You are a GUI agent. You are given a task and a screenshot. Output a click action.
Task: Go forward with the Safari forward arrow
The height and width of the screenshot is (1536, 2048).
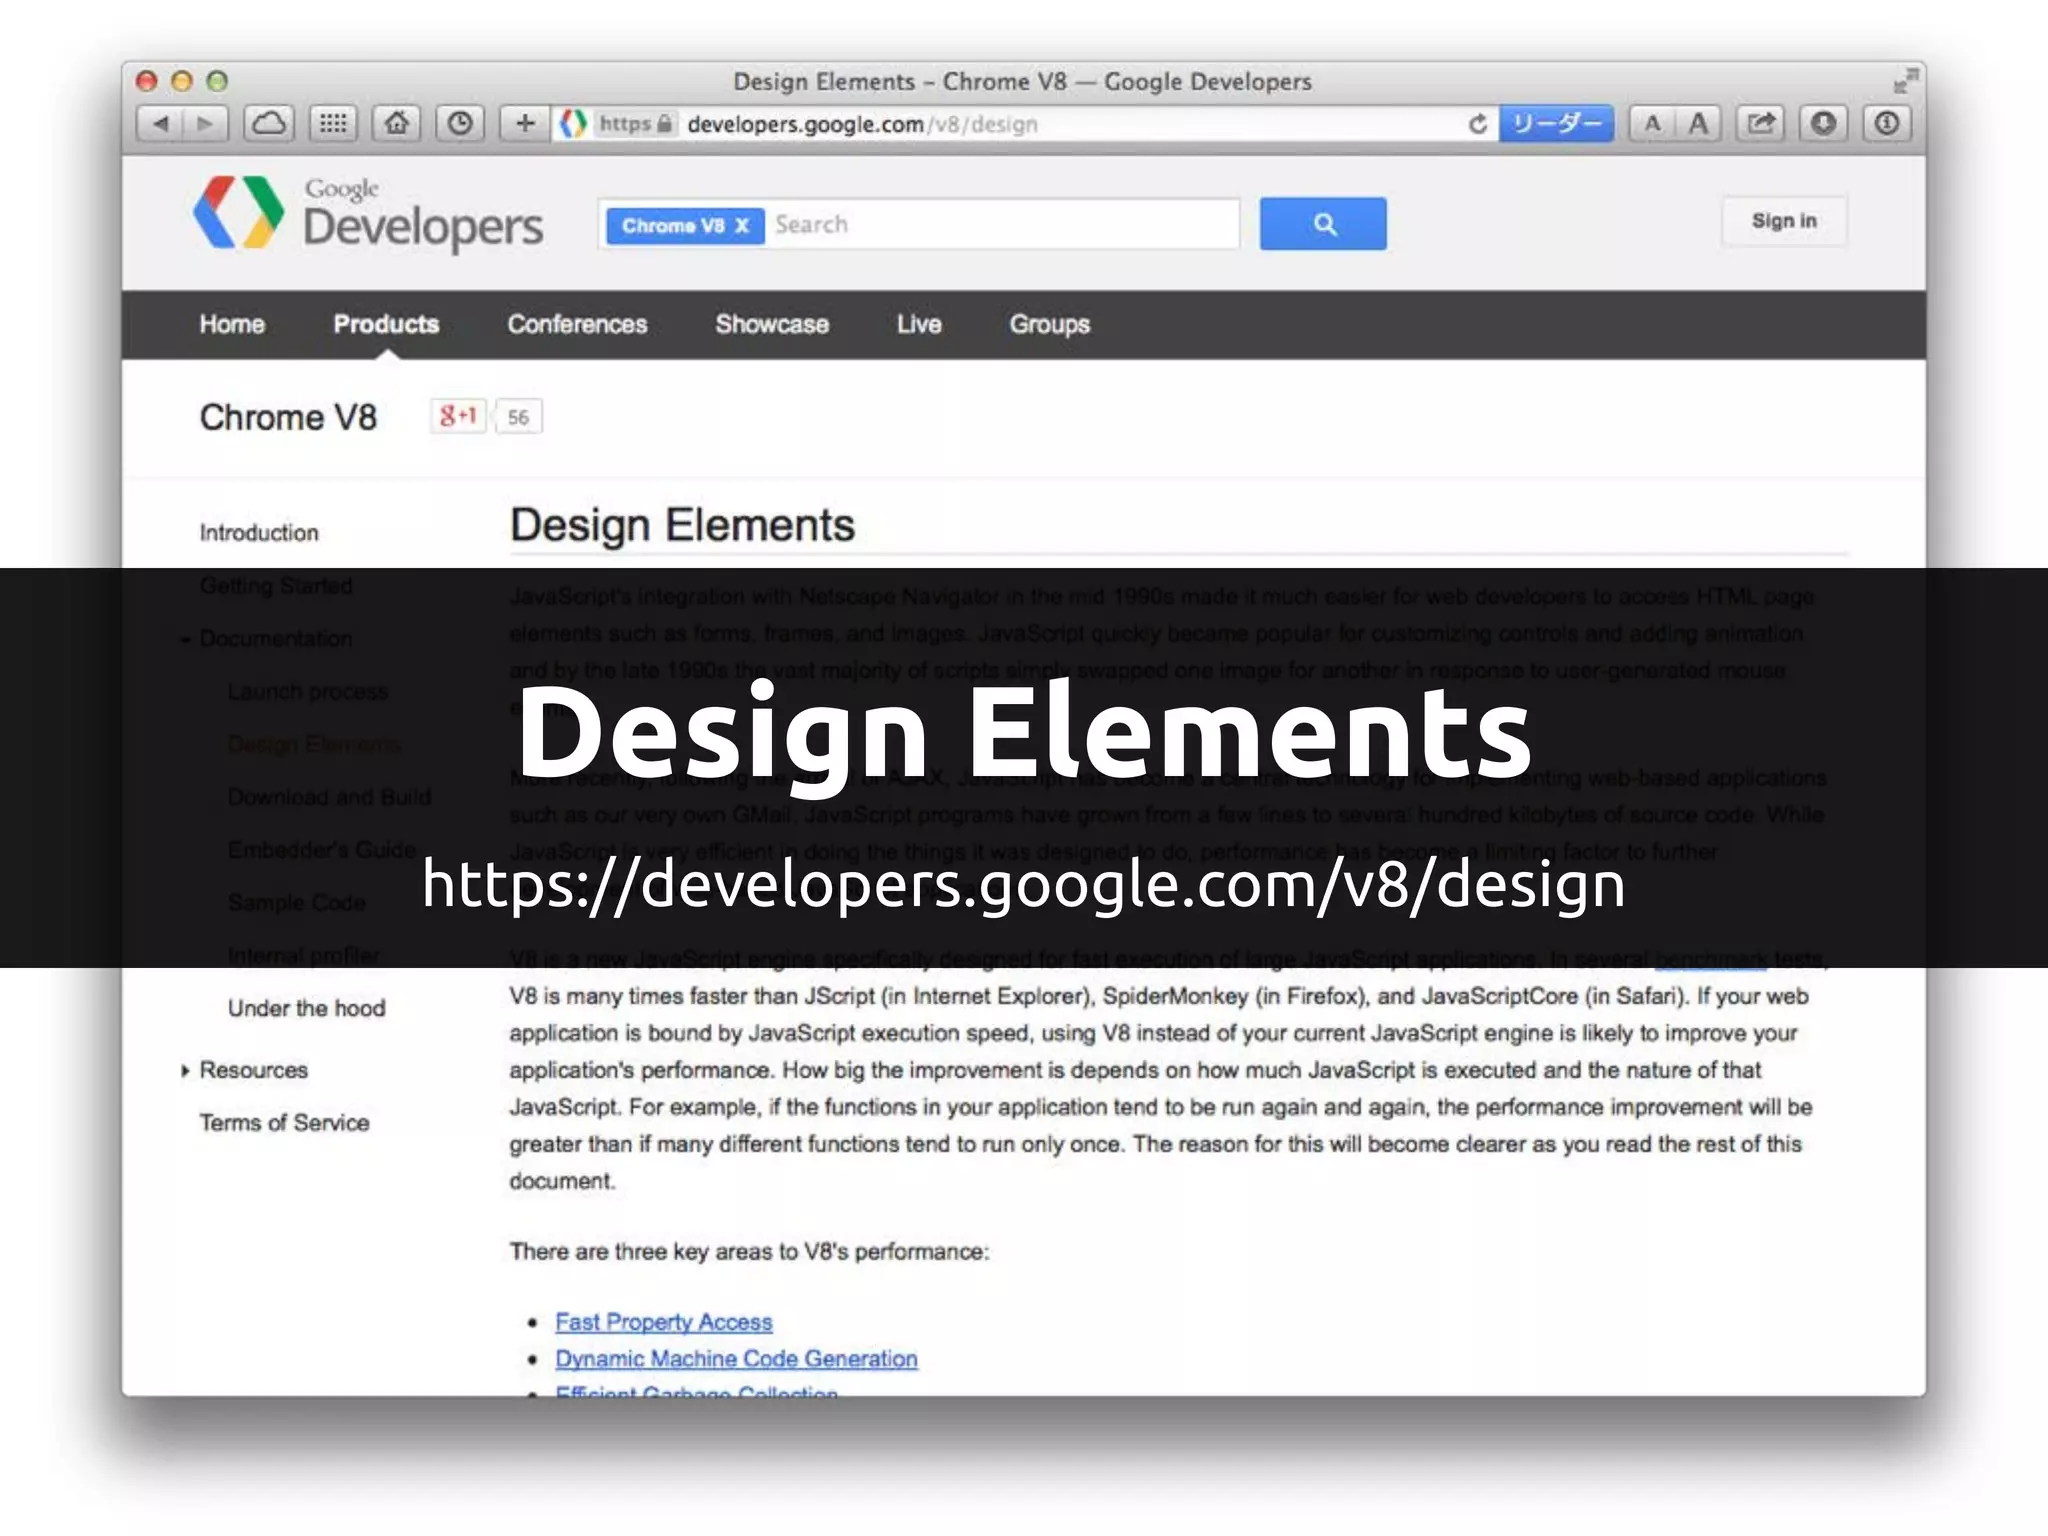pyautogui.click(x=206, y=124)
